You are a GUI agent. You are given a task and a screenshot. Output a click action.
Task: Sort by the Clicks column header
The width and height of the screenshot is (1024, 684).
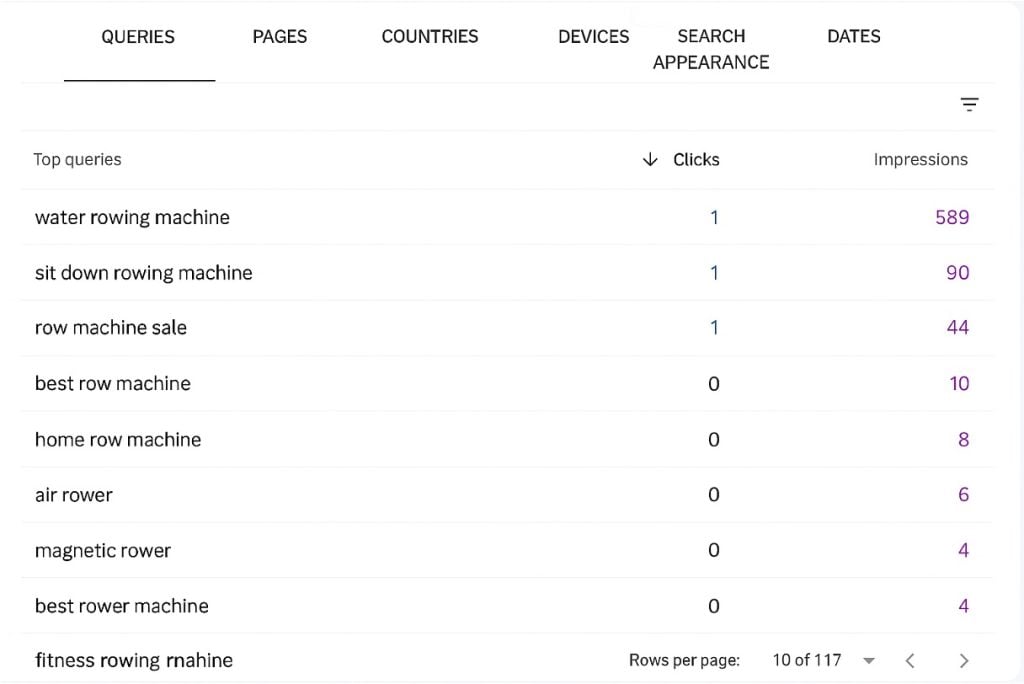point(696,159)
